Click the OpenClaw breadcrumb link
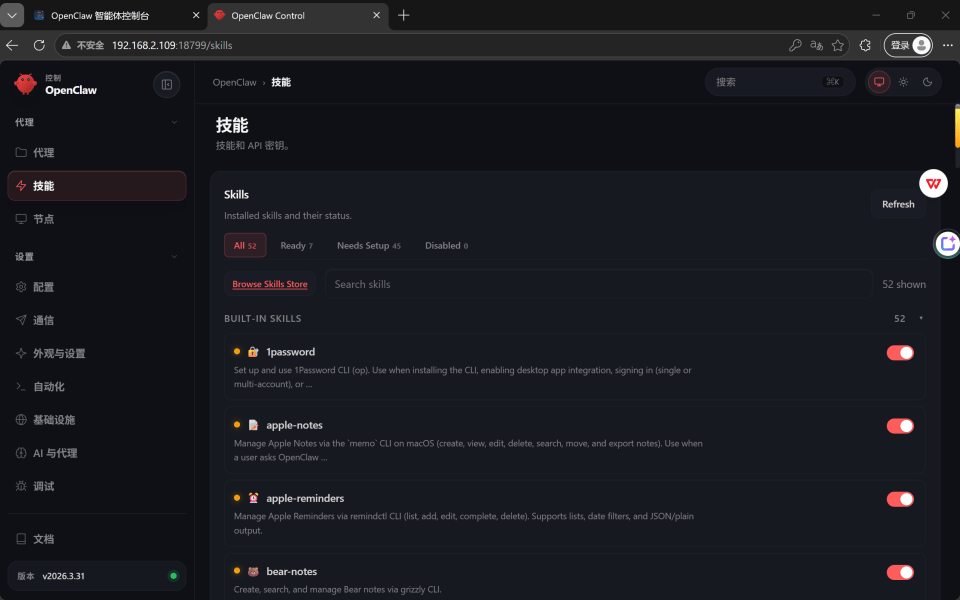Image resolution: width=960 pixels, height=600 pixels. coord(234,82)
